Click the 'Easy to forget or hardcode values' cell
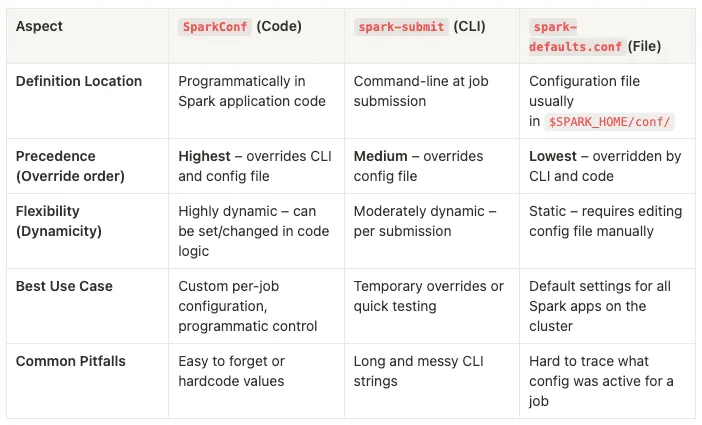The height and width of the screenshot is (425, 702). tap(231, 371)
